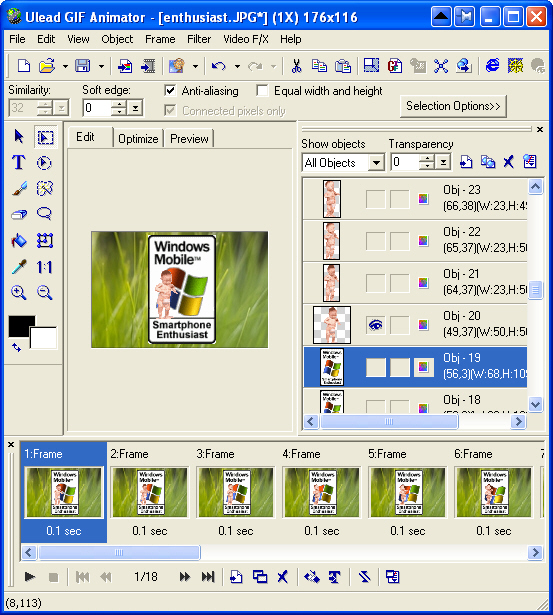The image size is (553, 615).
Task: Jump to last frame button
Action: (208, 577)
